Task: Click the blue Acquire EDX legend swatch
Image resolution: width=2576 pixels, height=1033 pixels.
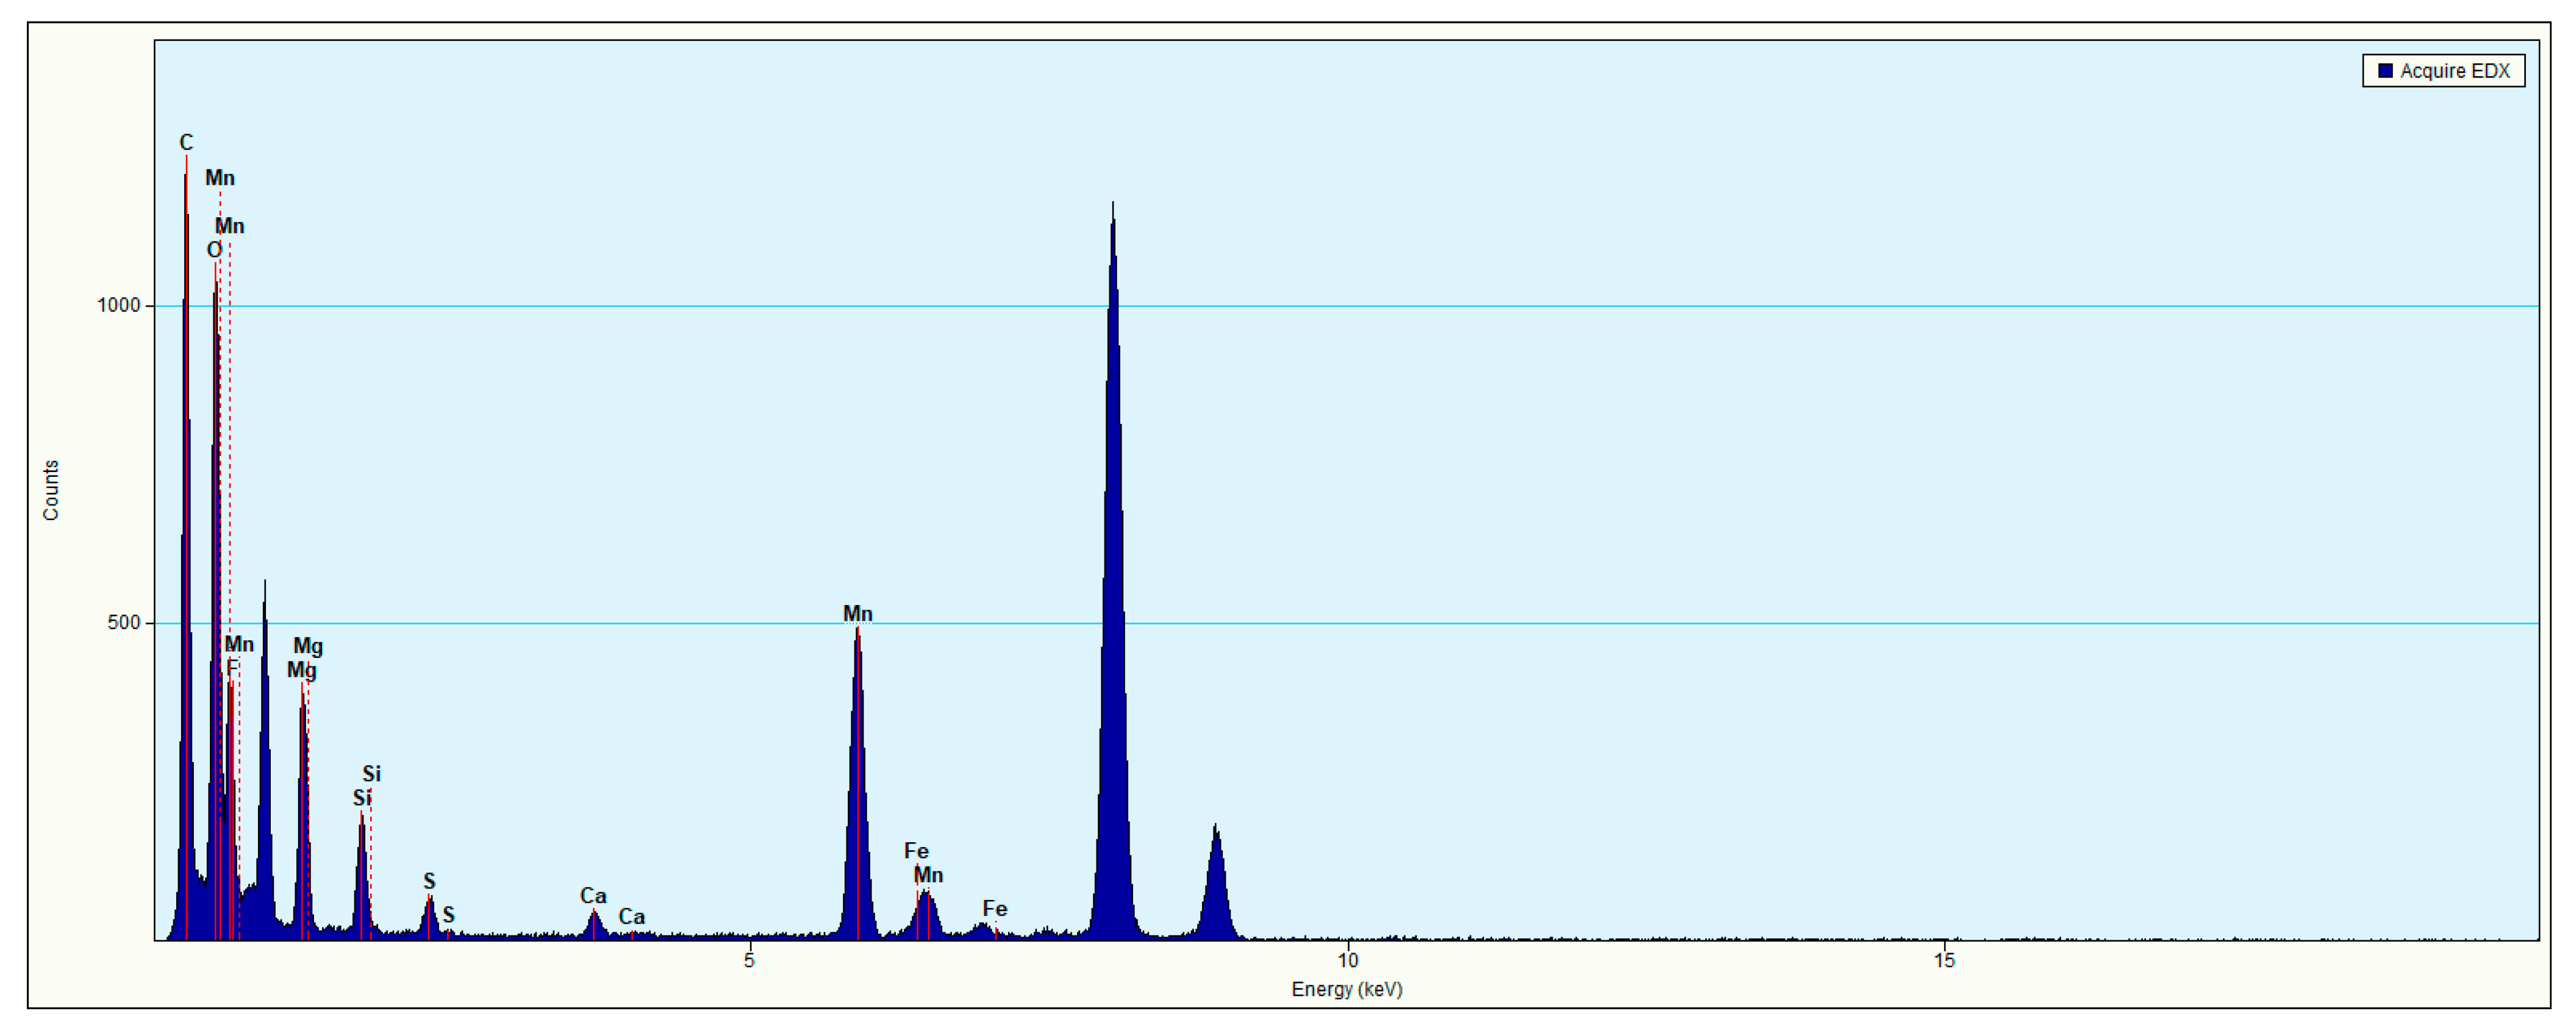Action: coord(2385,71)
